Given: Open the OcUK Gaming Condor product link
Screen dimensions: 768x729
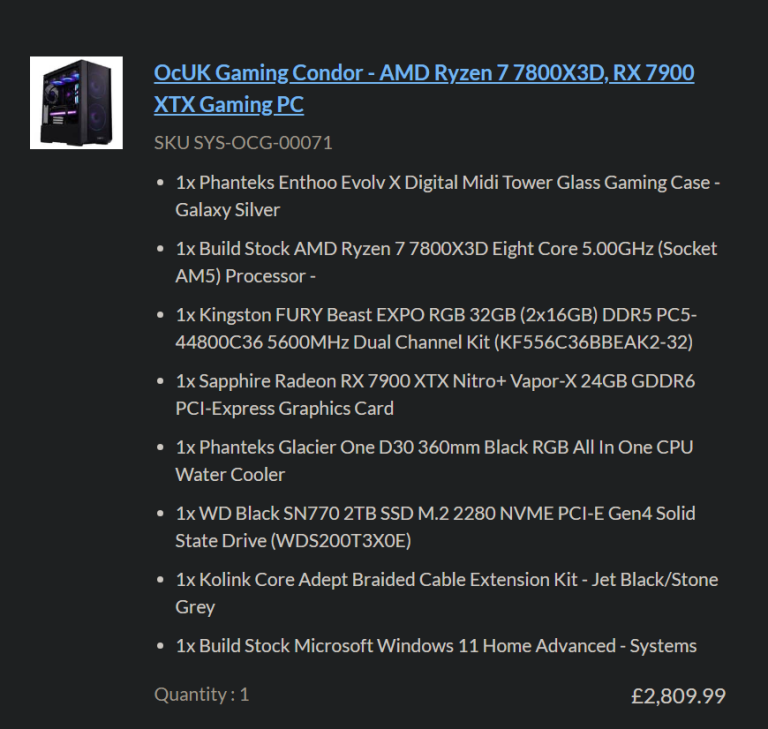Looking at the screenshot, I should [x=424, y=88].
